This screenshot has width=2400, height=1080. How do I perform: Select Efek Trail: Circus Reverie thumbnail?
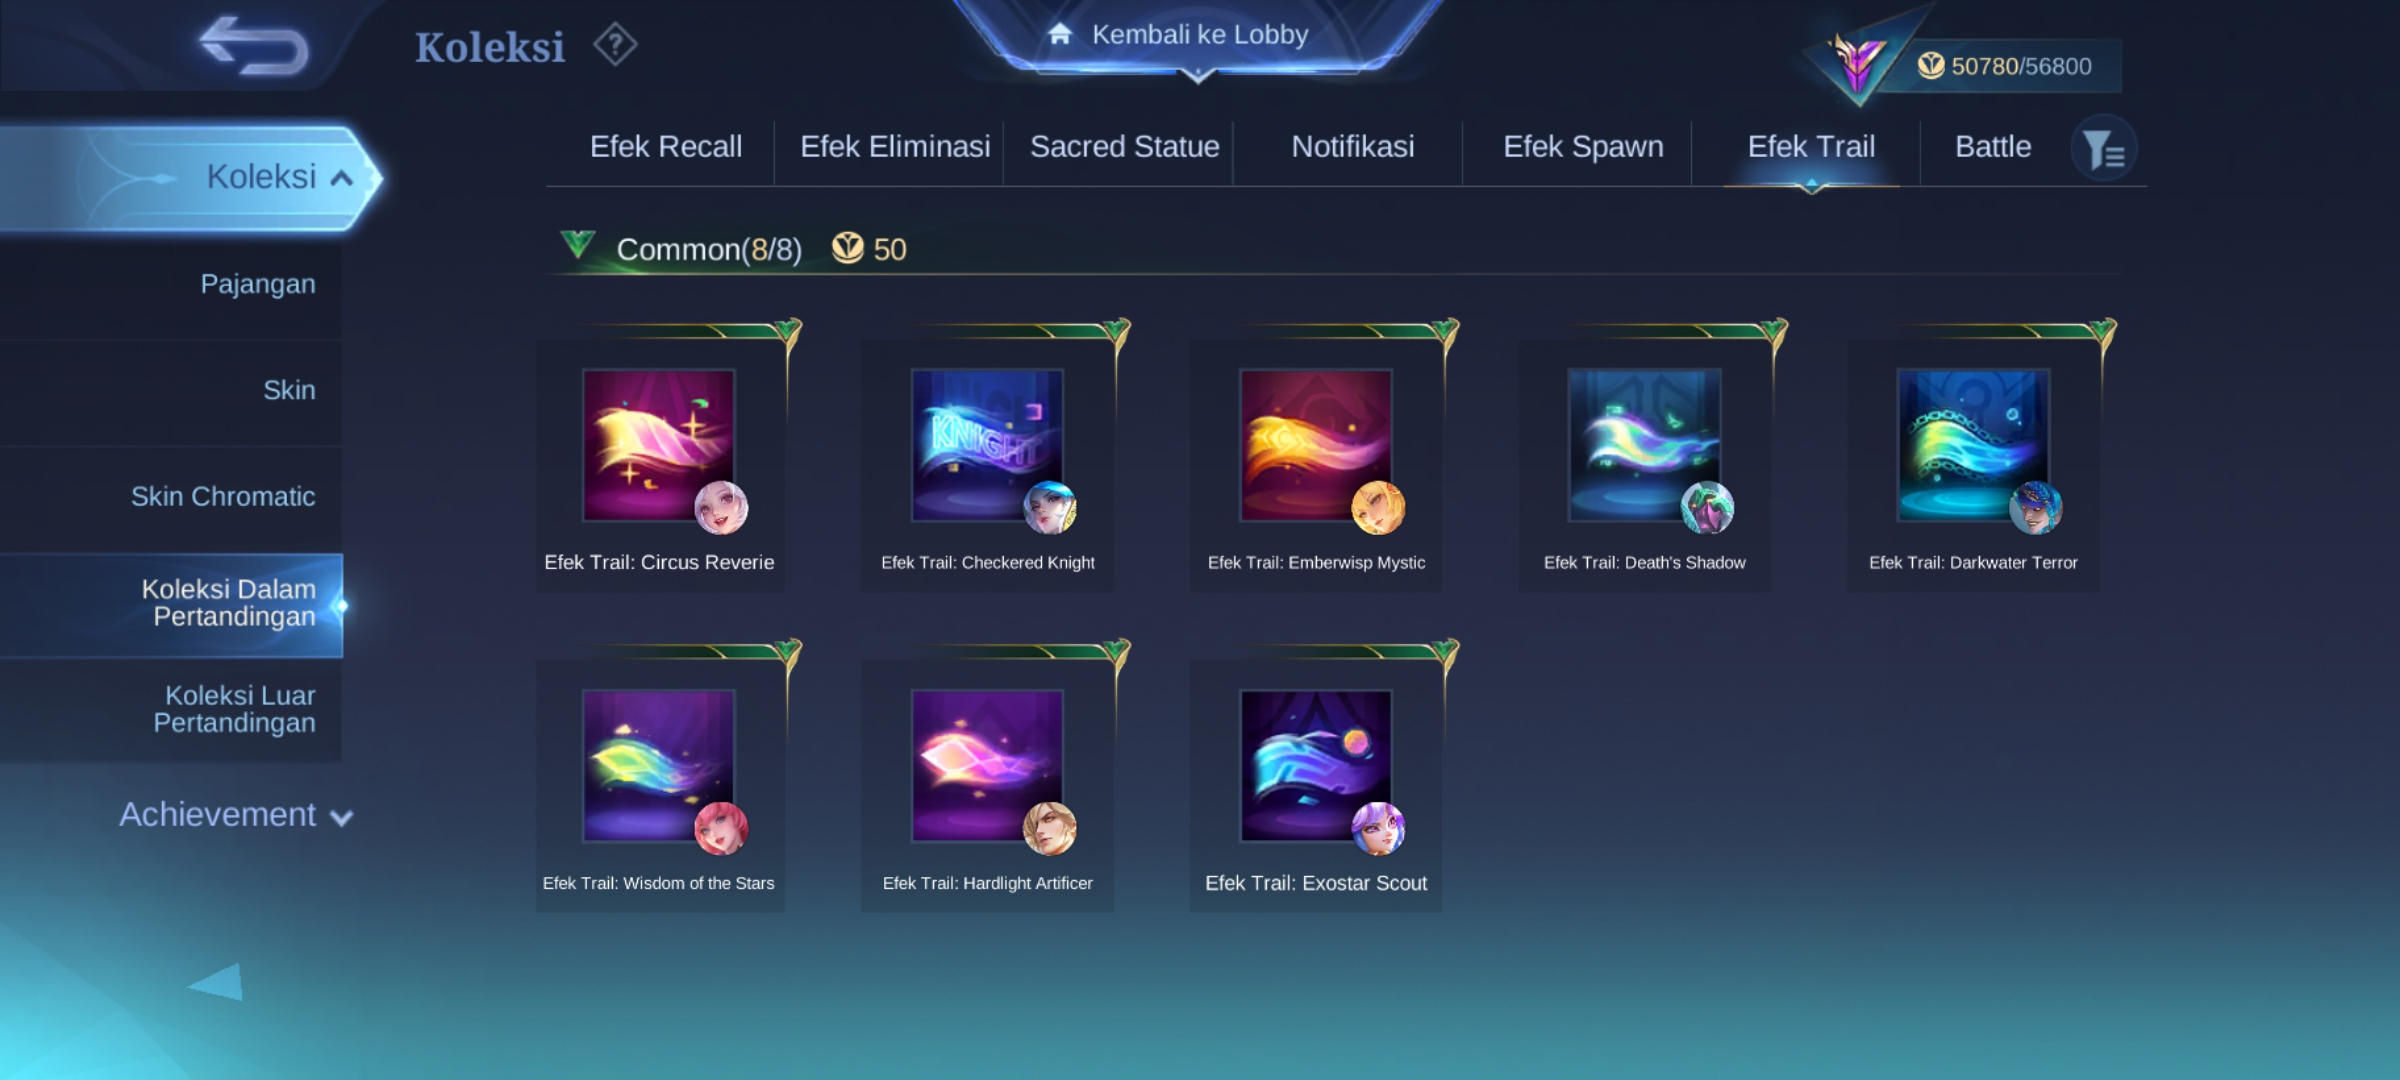[659, 445]
